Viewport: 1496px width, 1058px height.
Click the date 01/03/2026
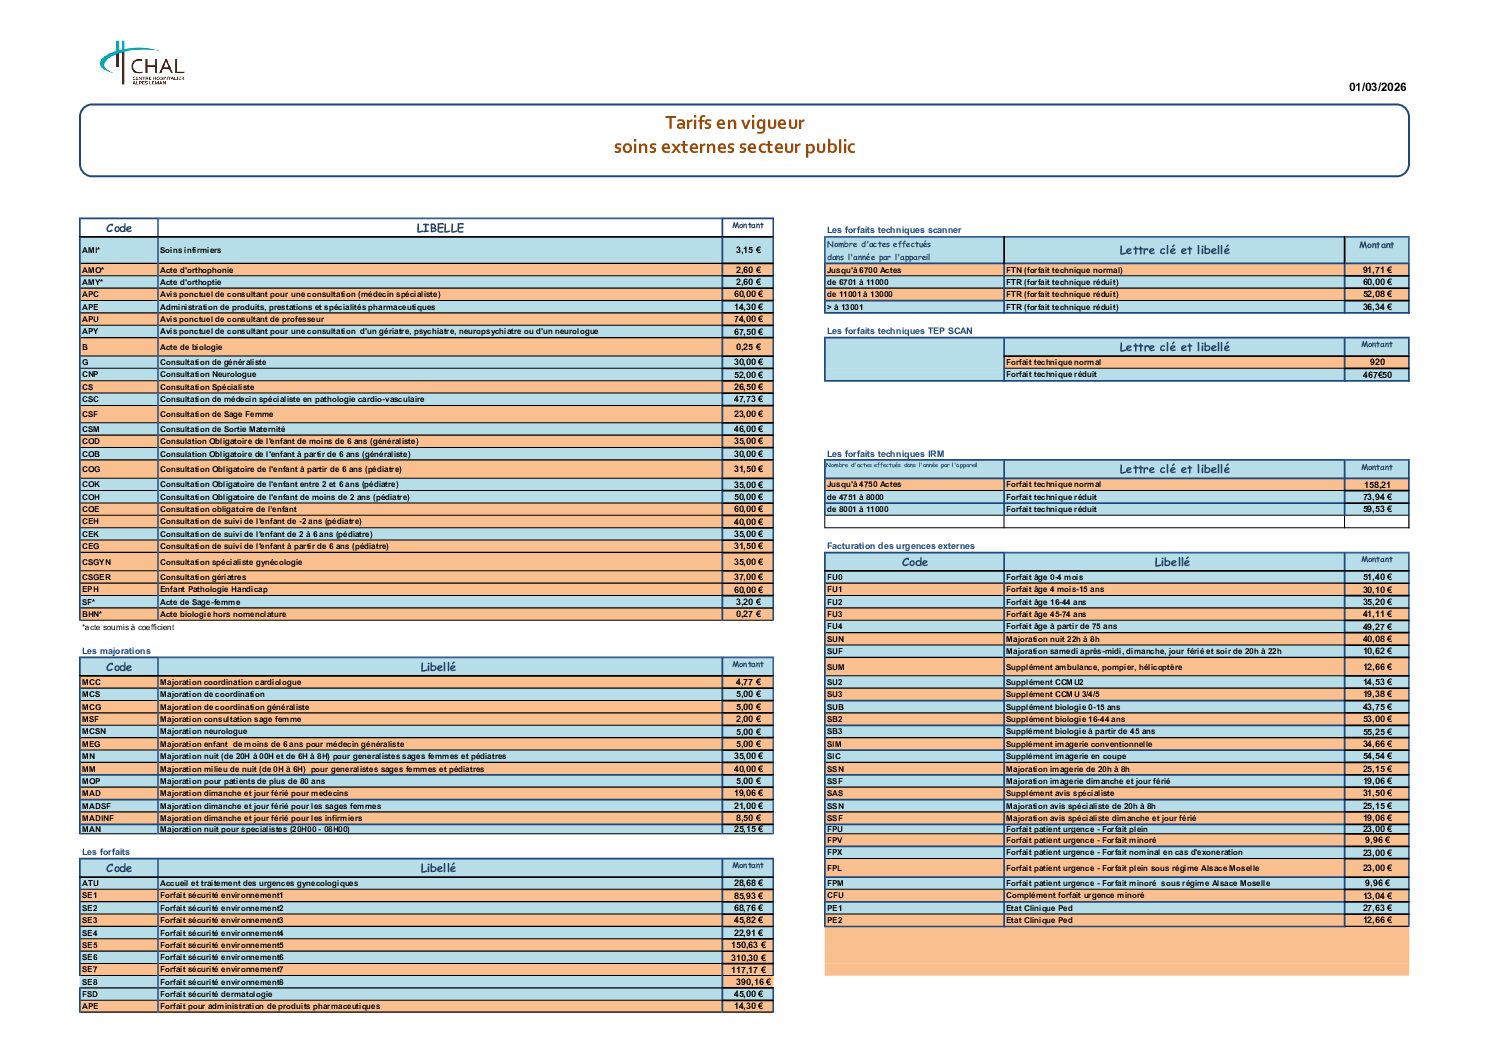(x=1376, y=87)
